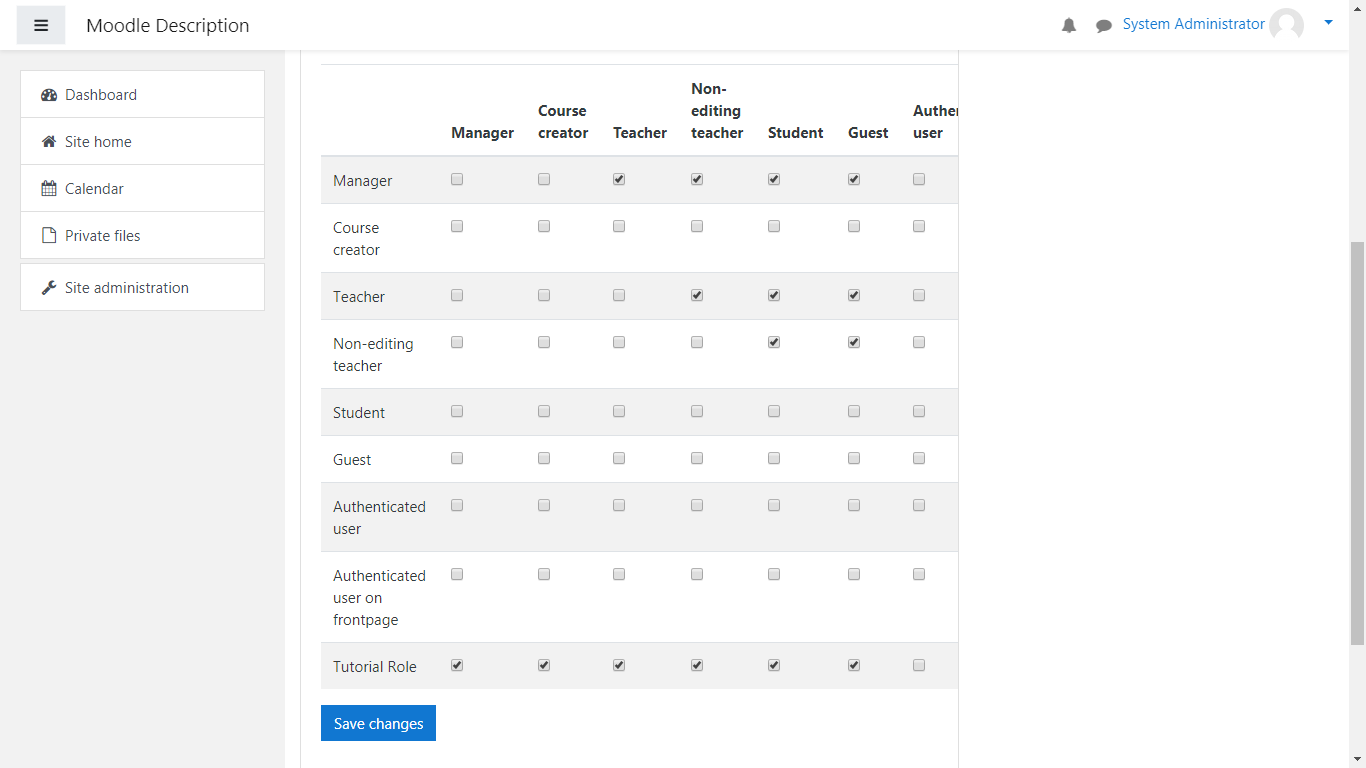Open the notifications bell icon
The height and width of the screenshot is (768, 1366).
tap(1069, 26)
